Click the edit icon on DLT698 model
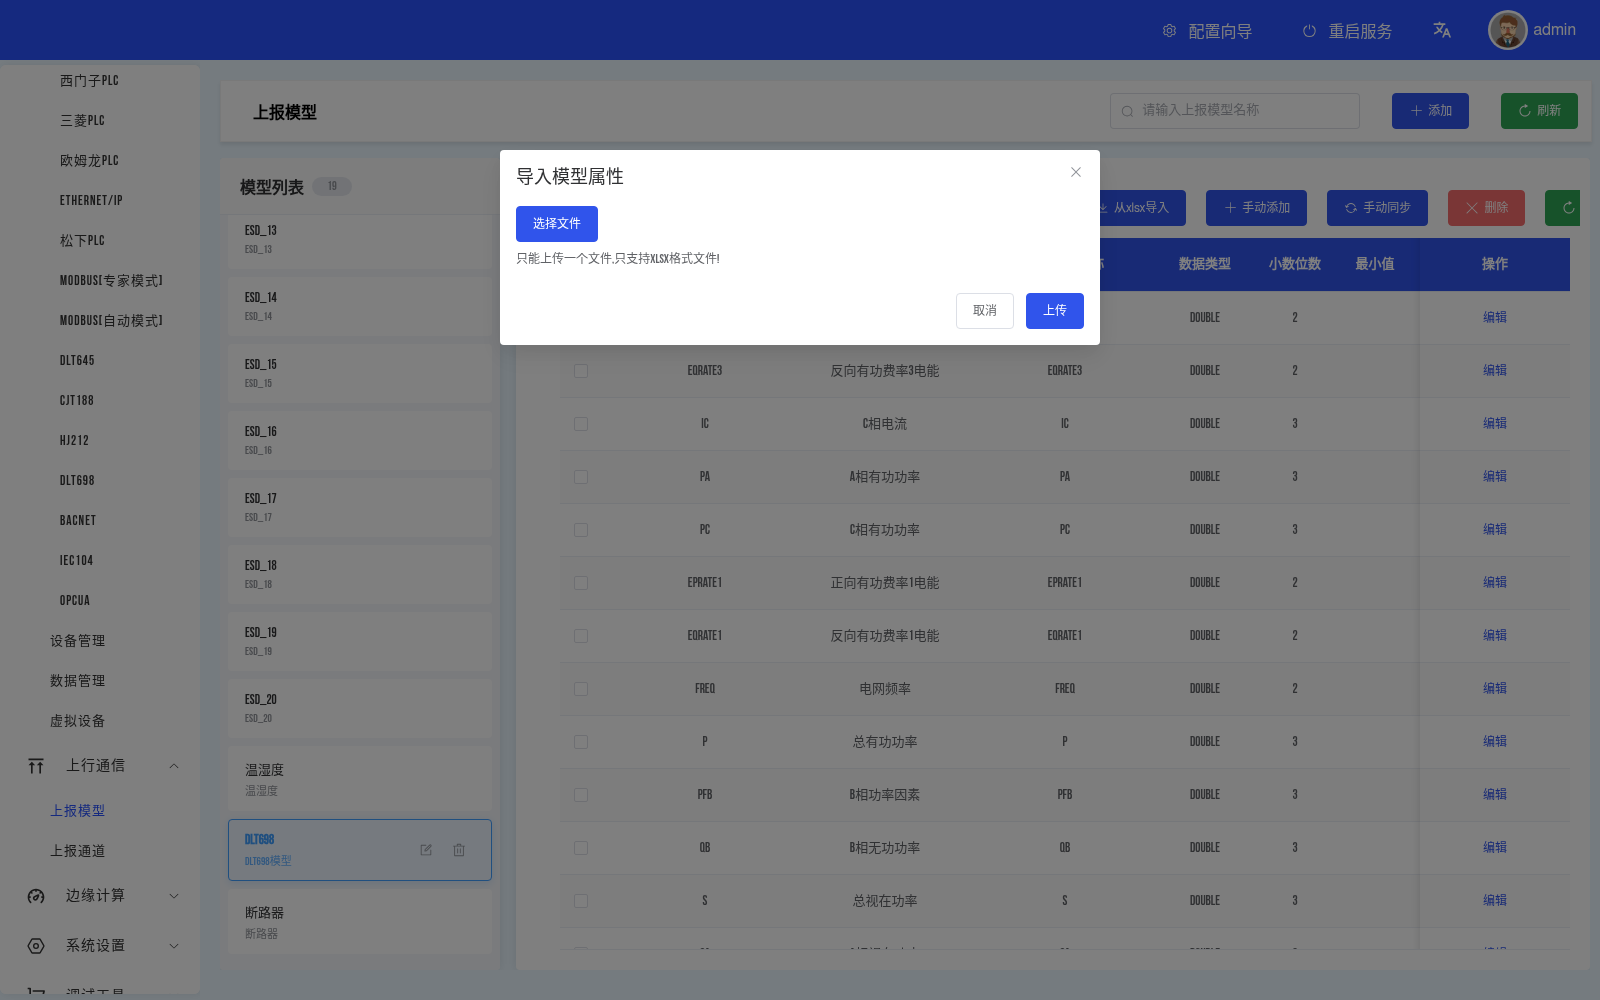 (426, 850)
